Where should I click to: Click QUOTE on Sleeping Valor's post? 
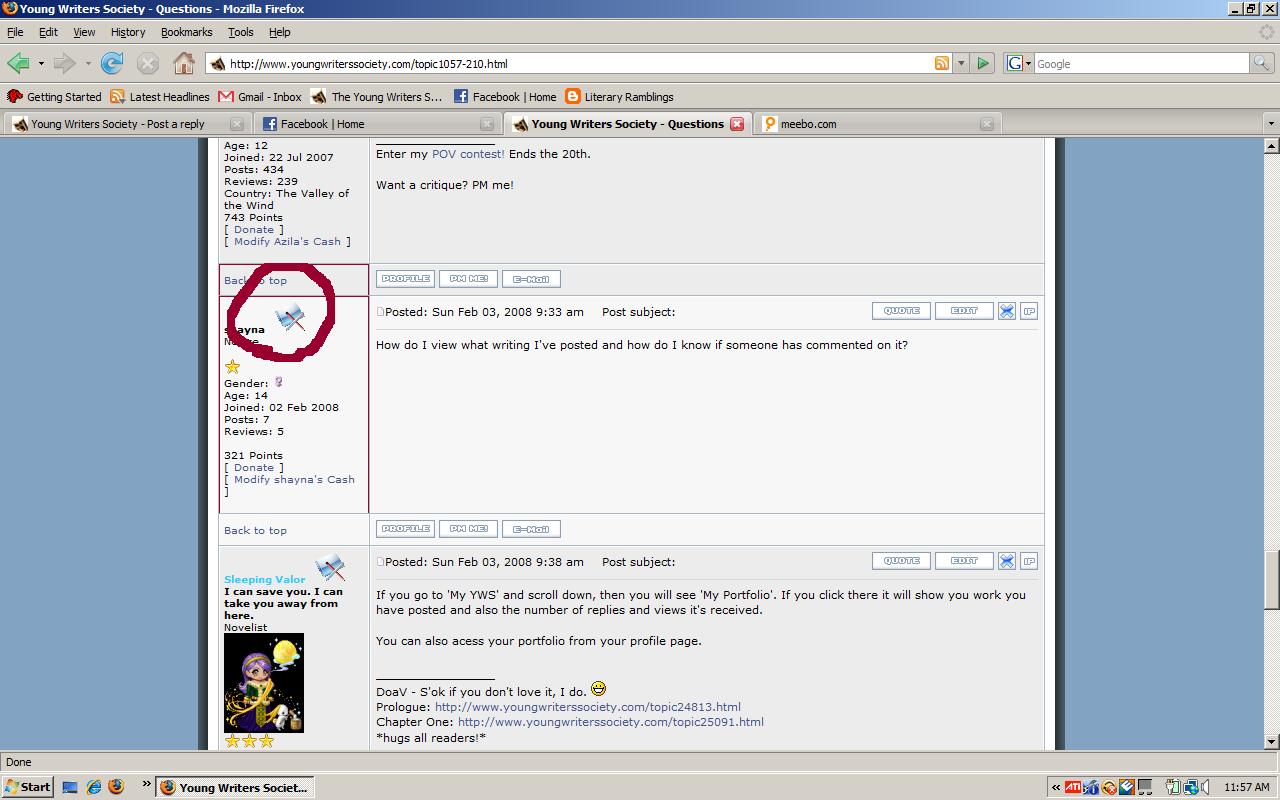[x=901, y=561]
